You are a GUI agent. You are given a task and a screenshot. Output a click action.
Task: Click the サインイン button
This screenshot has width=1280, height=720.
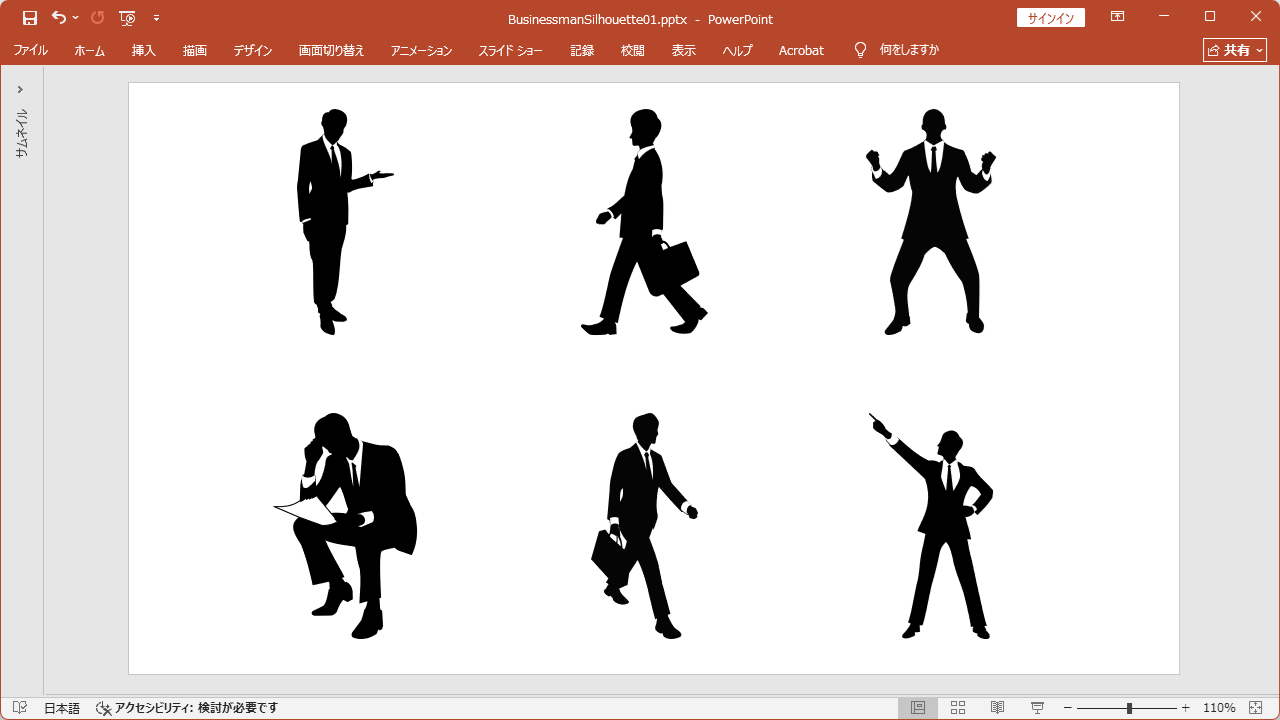click(x=1050, y=18)
